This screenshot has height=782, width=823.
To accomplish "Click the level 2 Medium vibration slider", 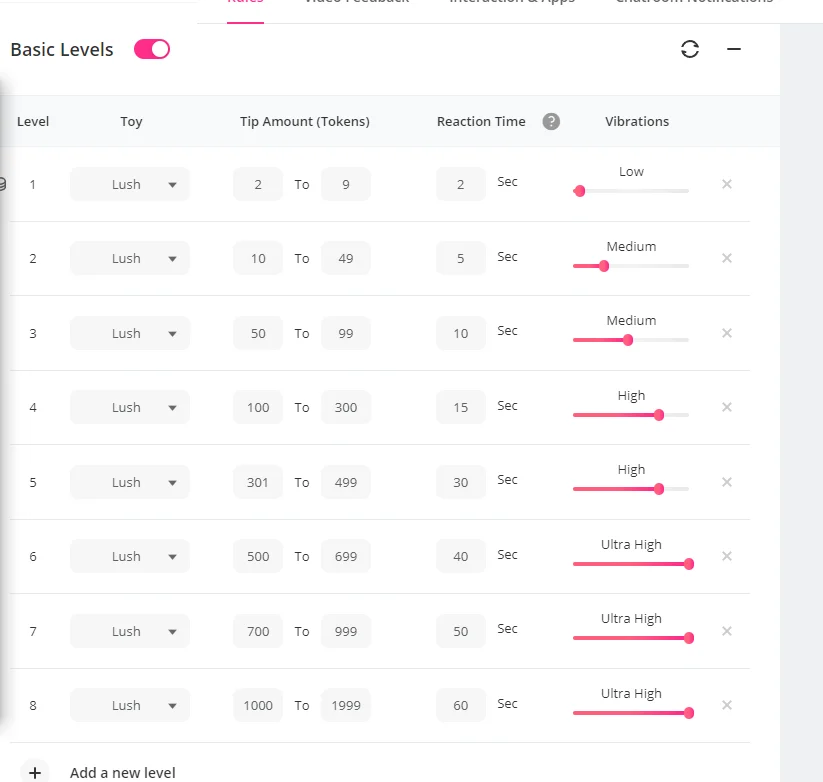I will pyautogui.click(x=631, y=266).
